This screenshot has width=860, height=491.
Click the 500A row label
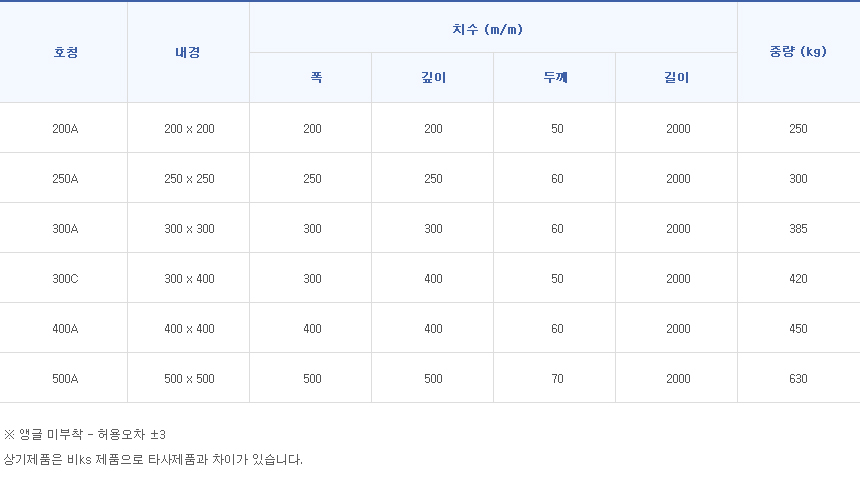[65, 379]
